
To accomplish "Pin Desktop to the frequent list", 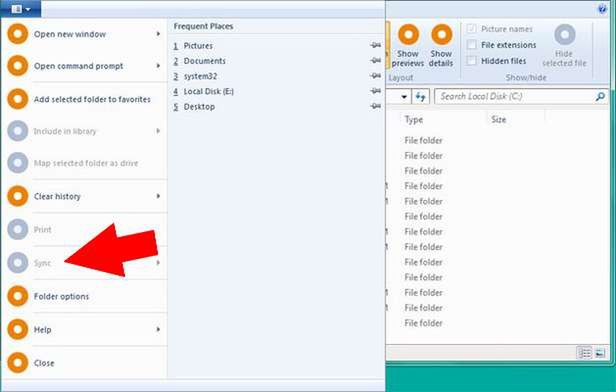I will [376, 106].
